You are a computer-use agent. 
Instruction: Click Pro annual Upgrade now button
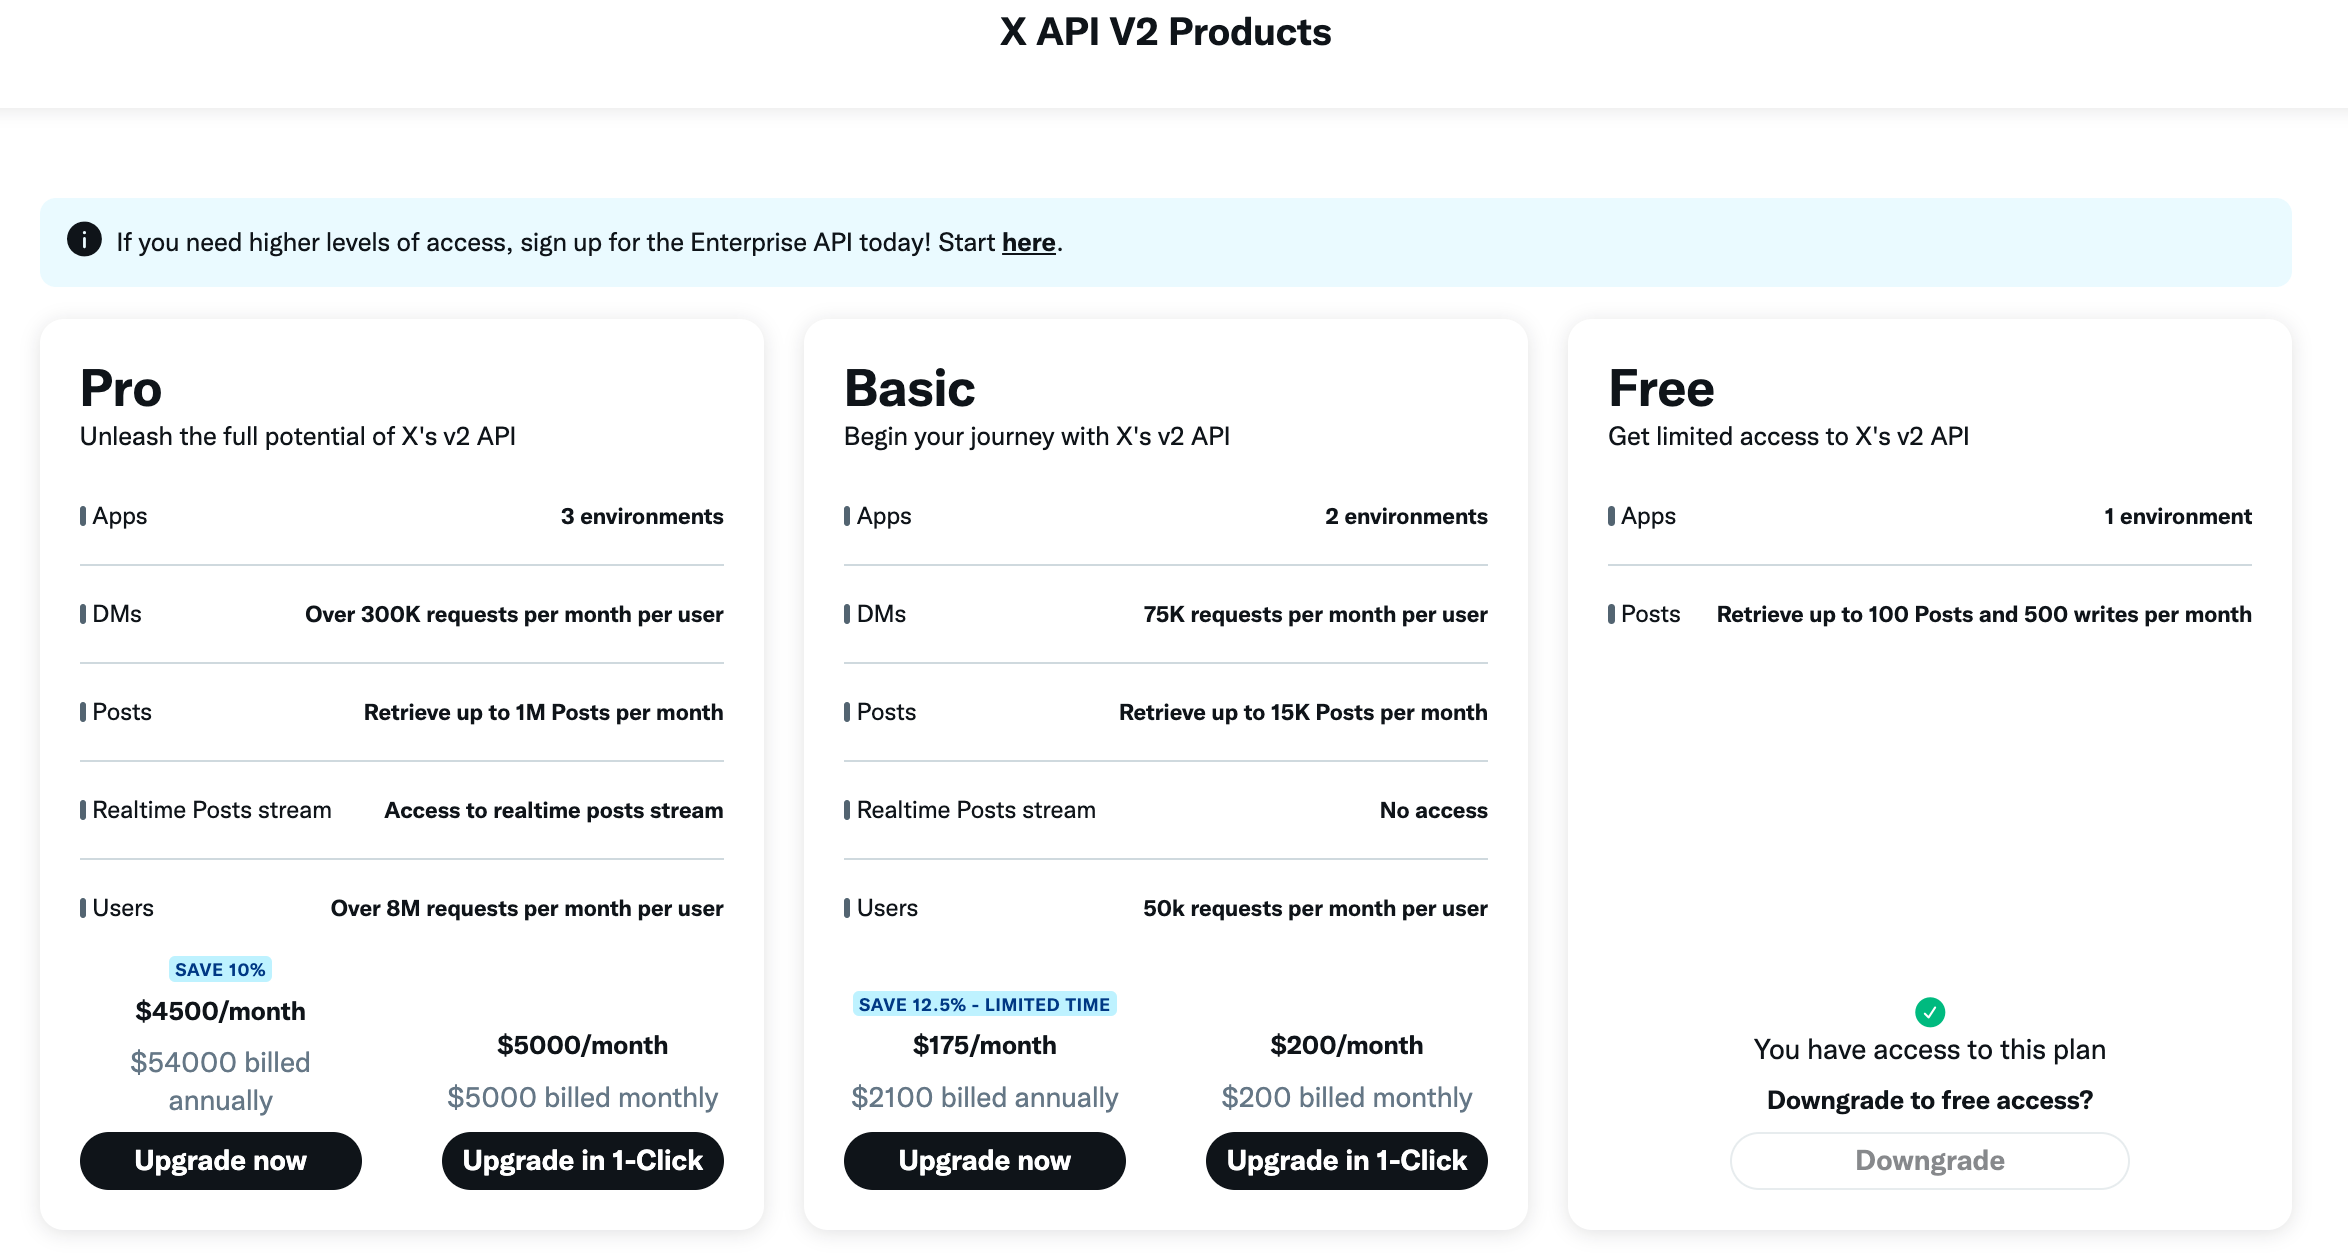pos(221,1160)
